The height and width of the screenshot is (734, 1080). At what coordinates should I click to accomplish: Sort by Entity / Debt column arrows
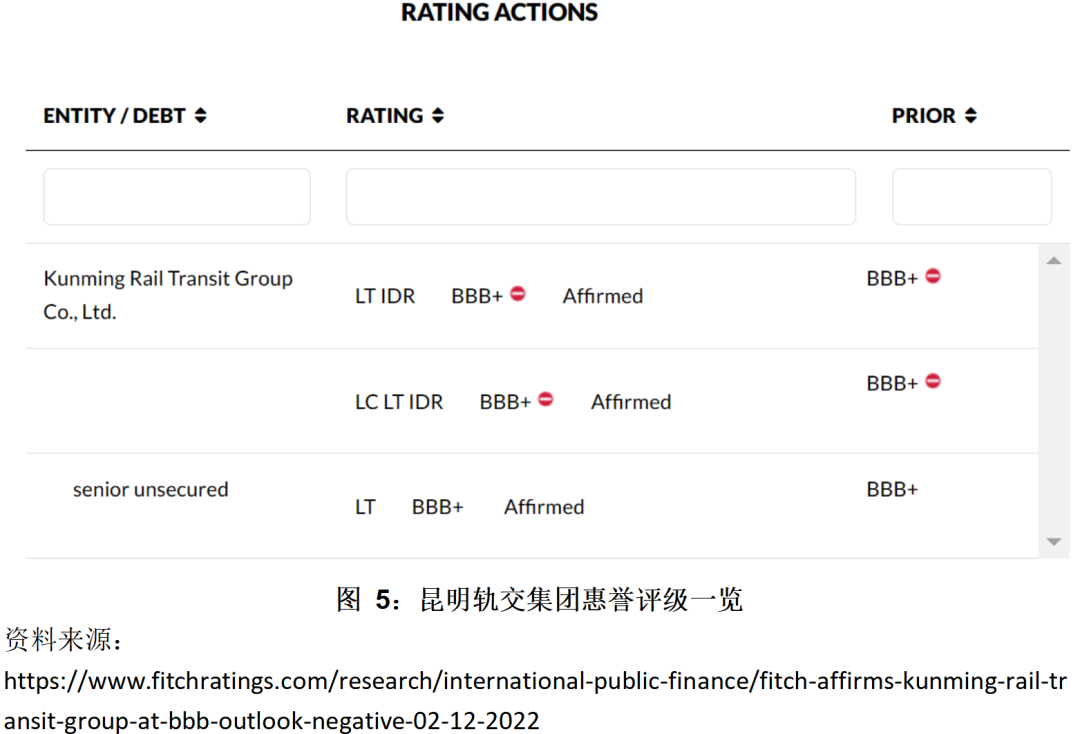pyautogui.click(x=200, y=116)
